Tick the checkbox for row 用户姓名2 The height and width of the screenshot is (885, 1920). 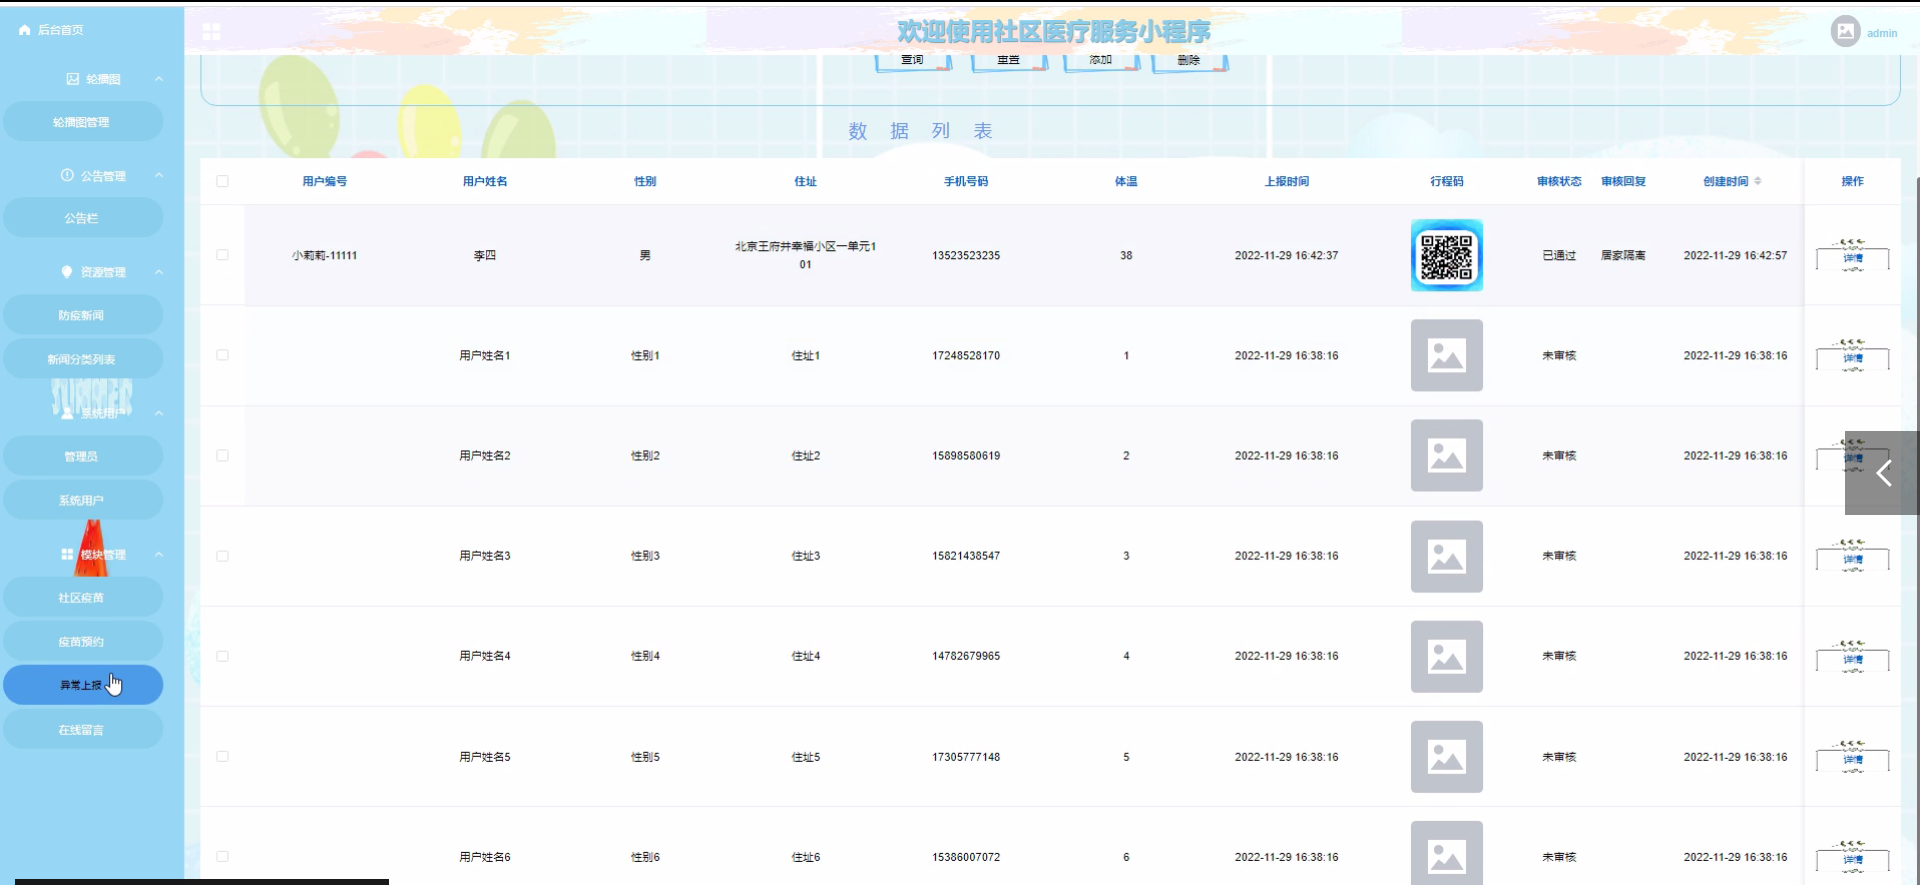tap(222, 455)
